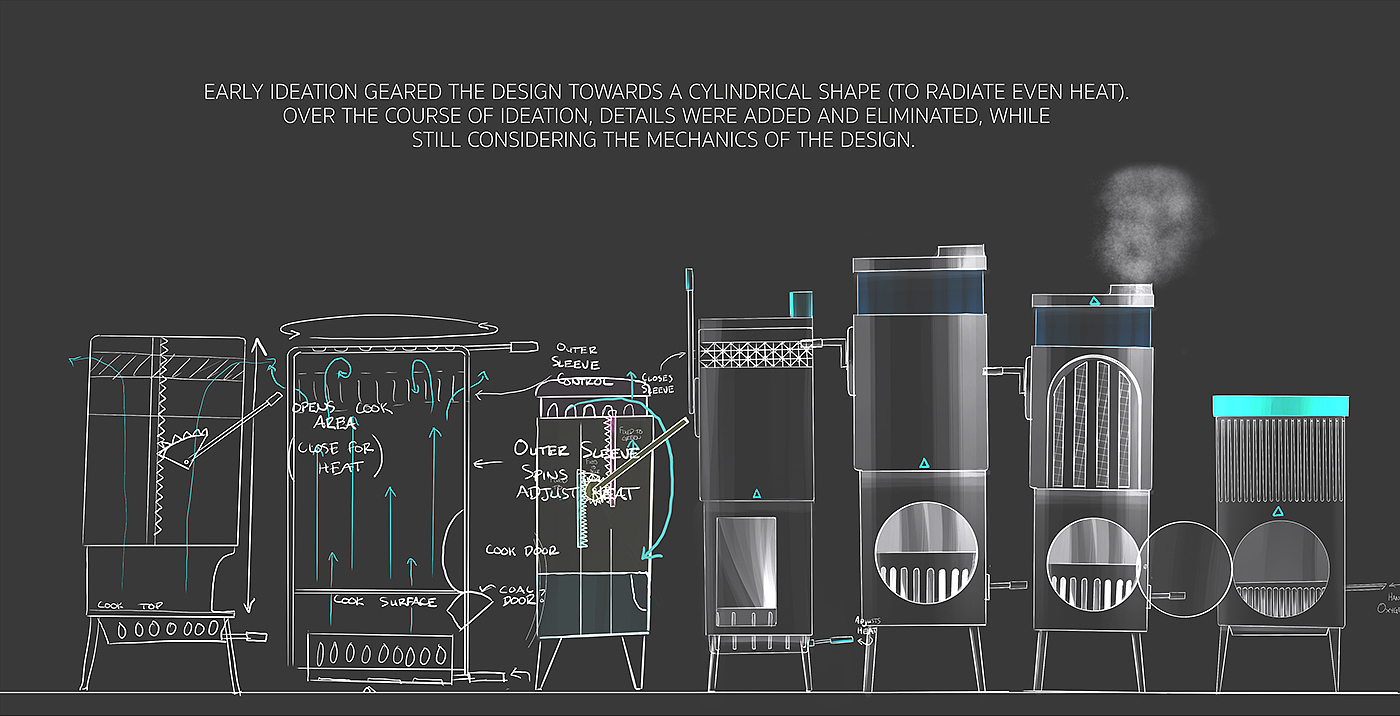Click the 'OVER THE COURSE OF IDEATION' text line
This screenshot has width=1400, height=716.
(x=666, y=116)
